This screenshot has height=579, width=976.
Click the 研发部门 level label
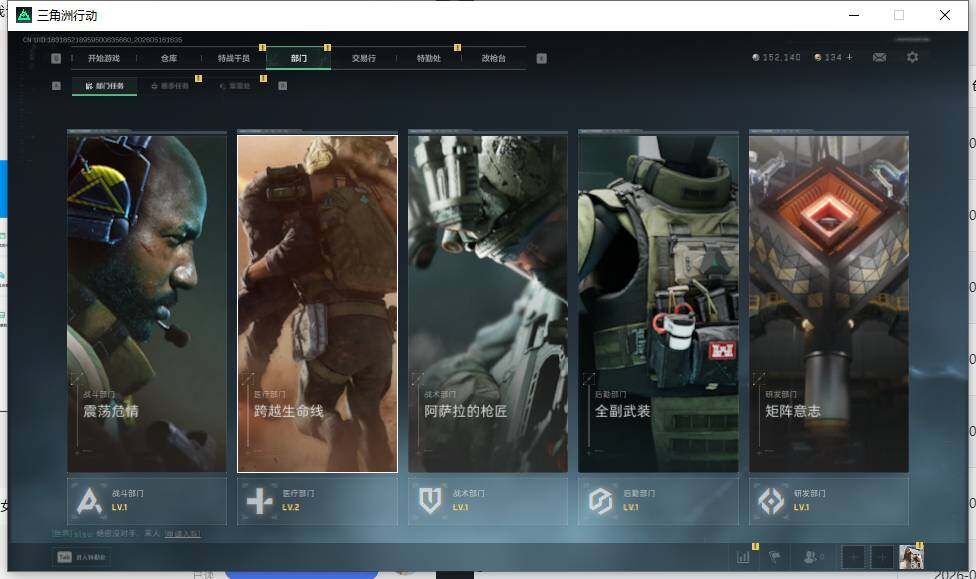click(x=802, y=507)
